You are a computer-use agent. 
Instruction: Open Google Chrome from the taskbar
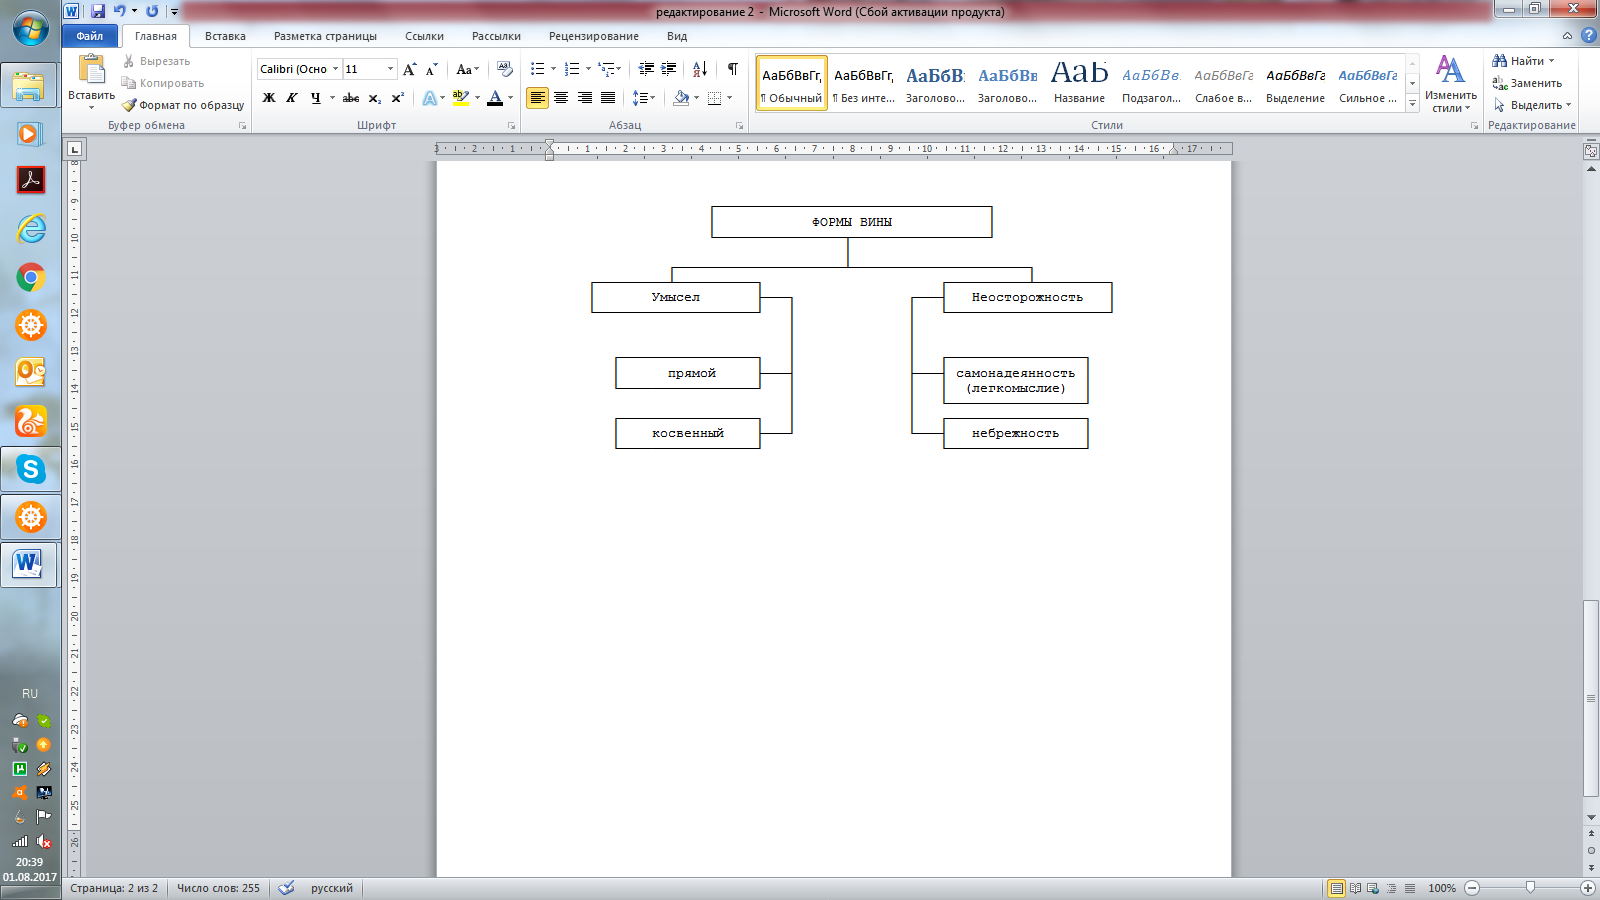coord(30,277)
